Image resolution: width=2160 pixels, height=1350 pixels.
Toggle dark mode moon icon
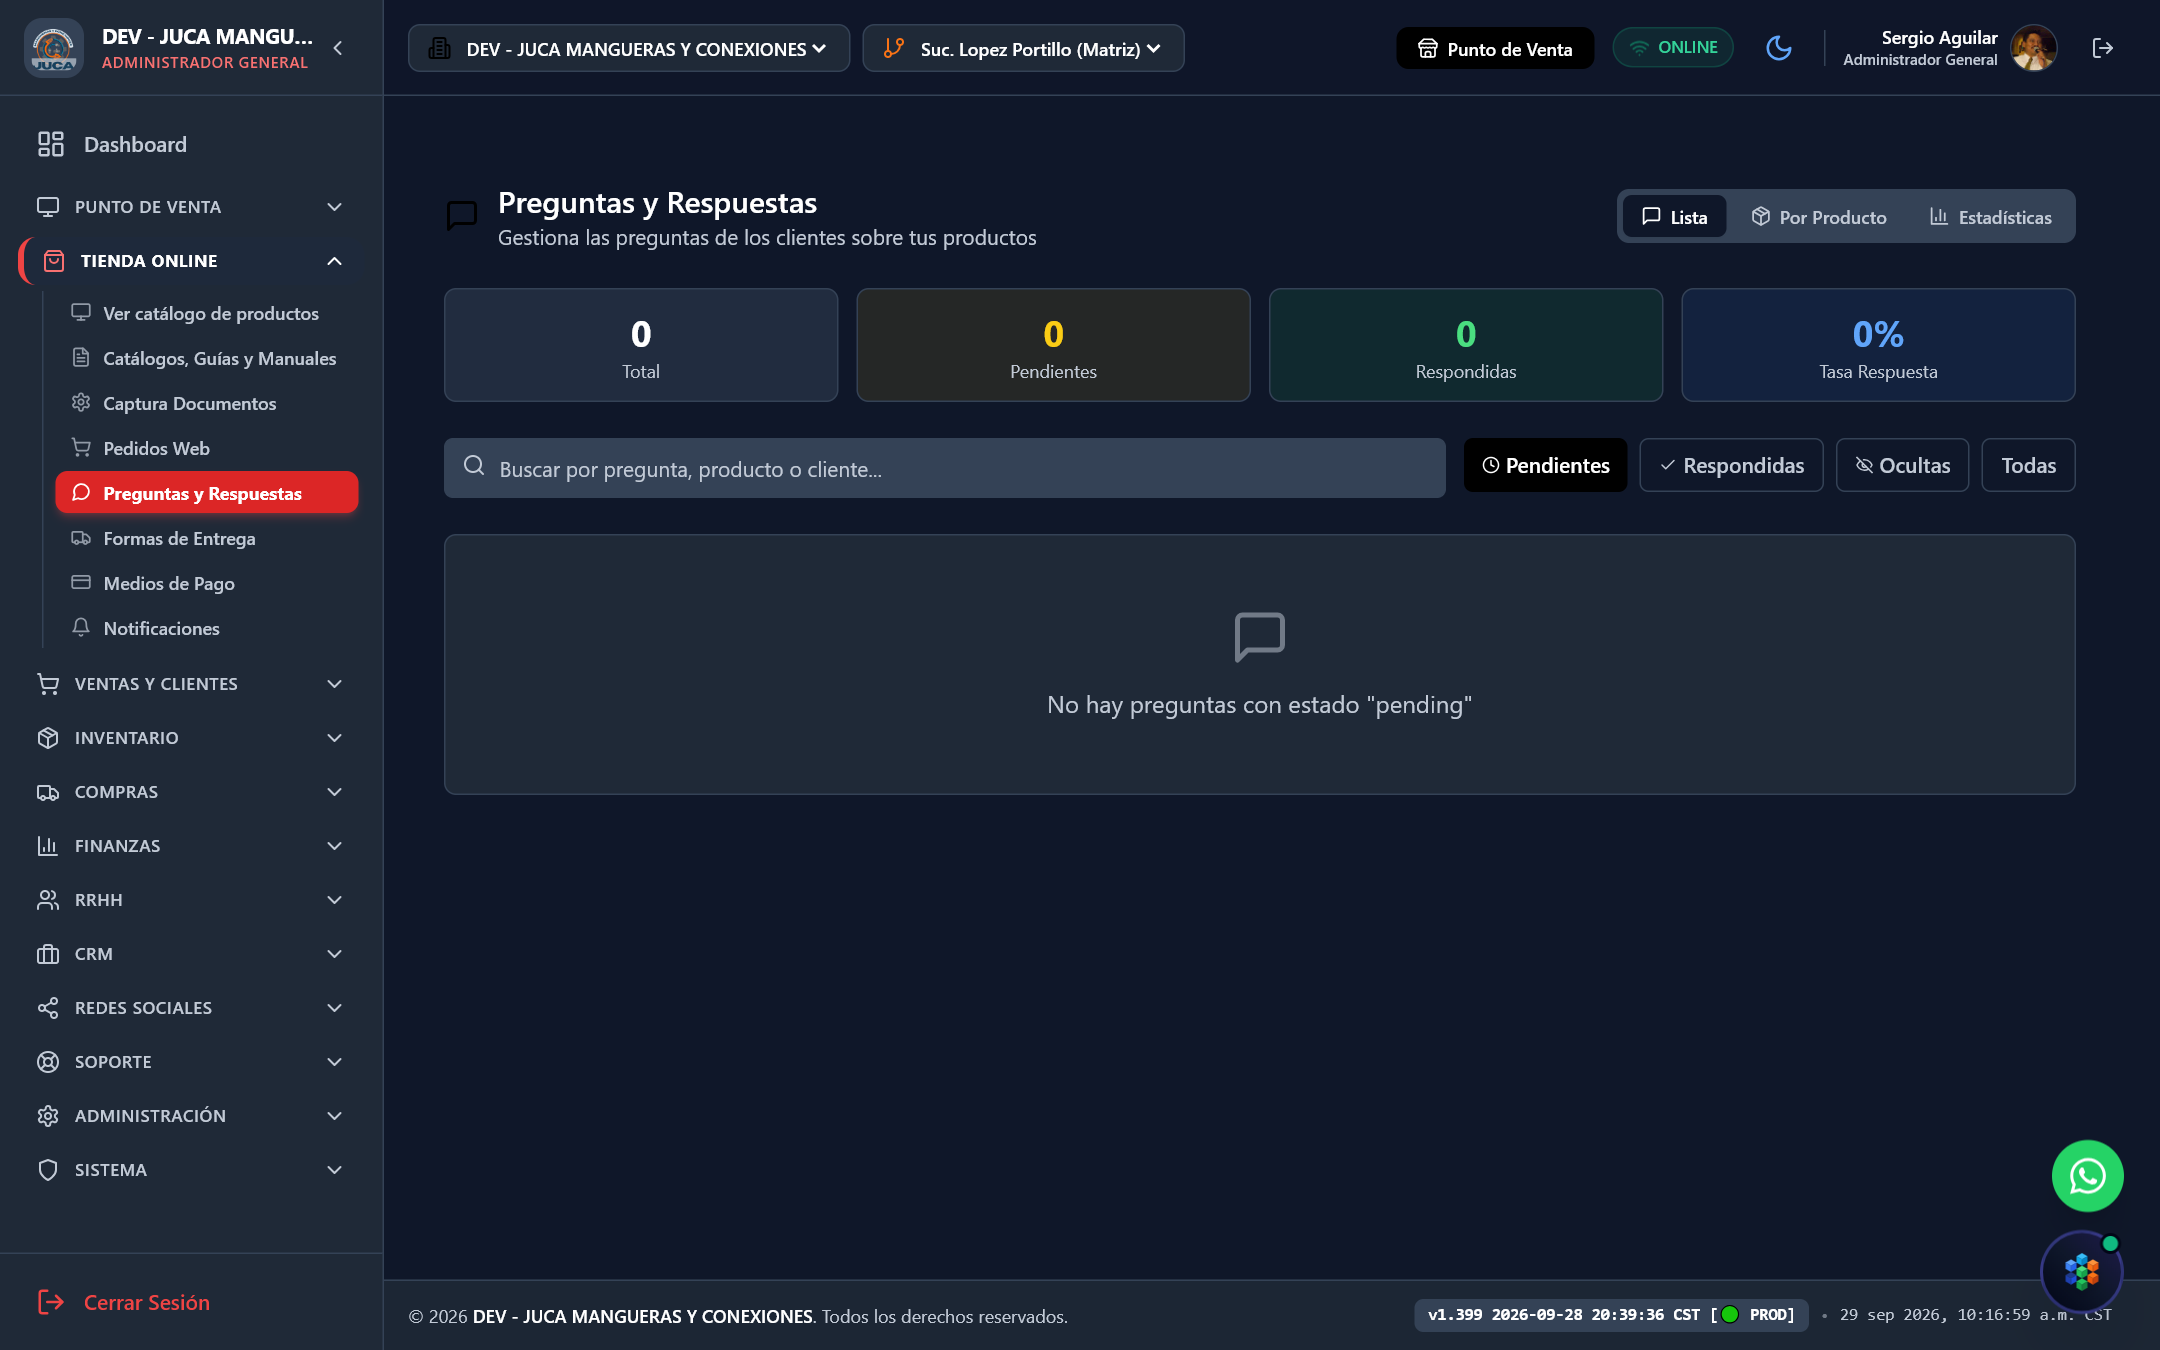(1778, 48)
